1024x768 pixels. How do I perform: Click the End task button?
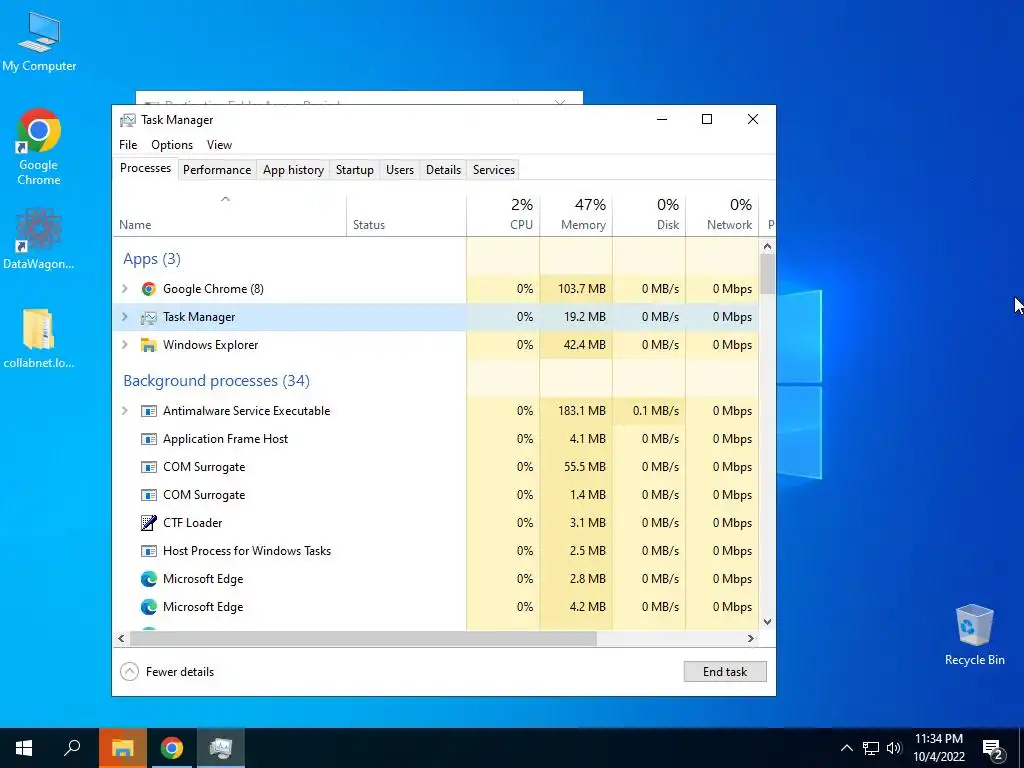(725, 671)
